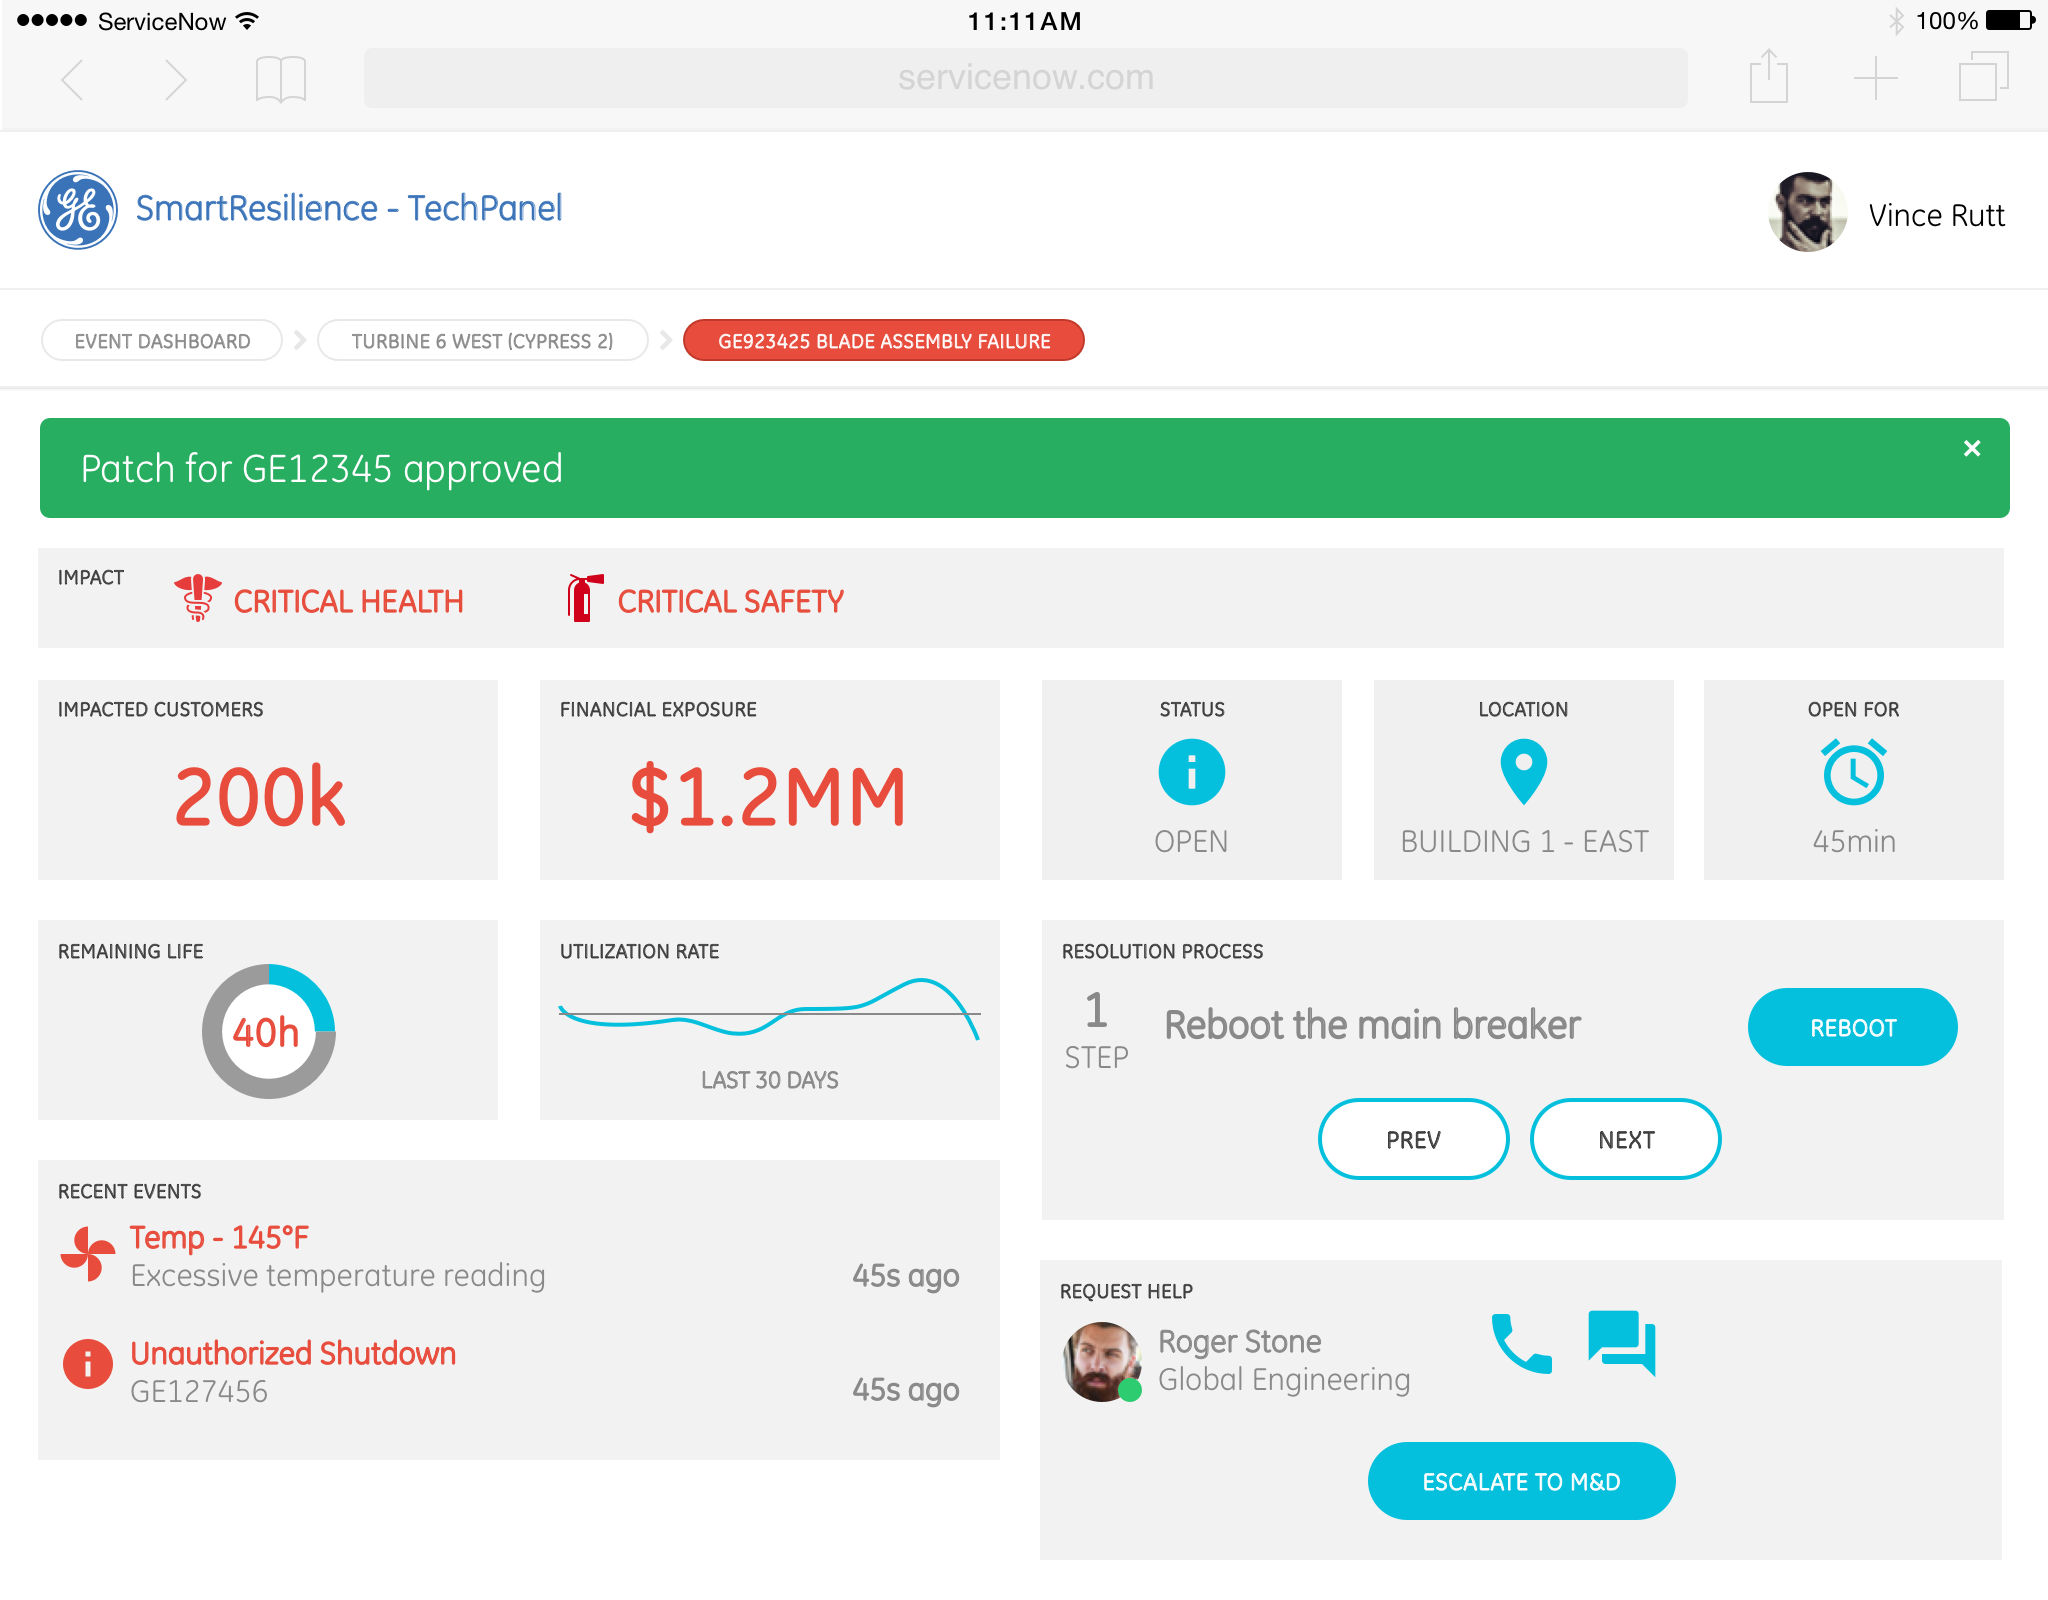Screen dimensions: 2048x1600
Task: Open a new tab with plus icon
Action: (1875, 78)
